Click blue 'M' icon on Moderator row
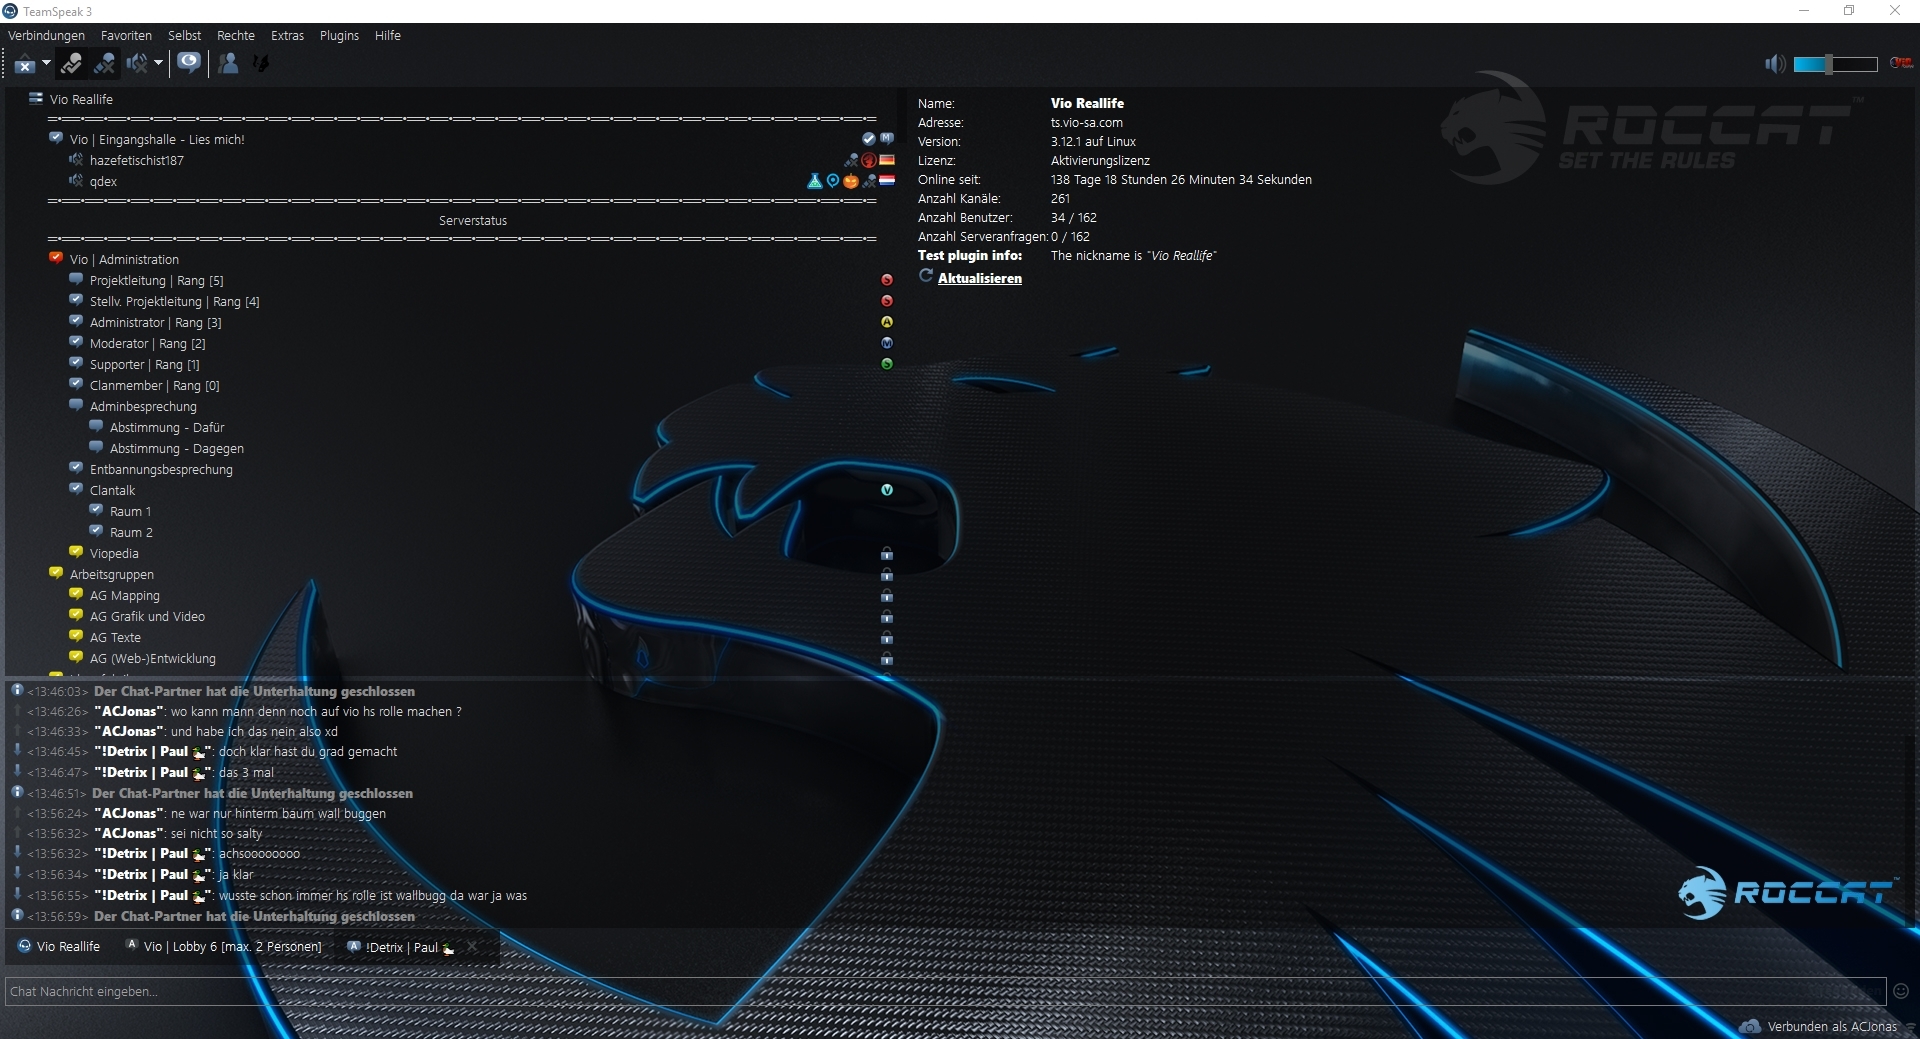Screen dimensions: 1920x1039 click(887, 343)
